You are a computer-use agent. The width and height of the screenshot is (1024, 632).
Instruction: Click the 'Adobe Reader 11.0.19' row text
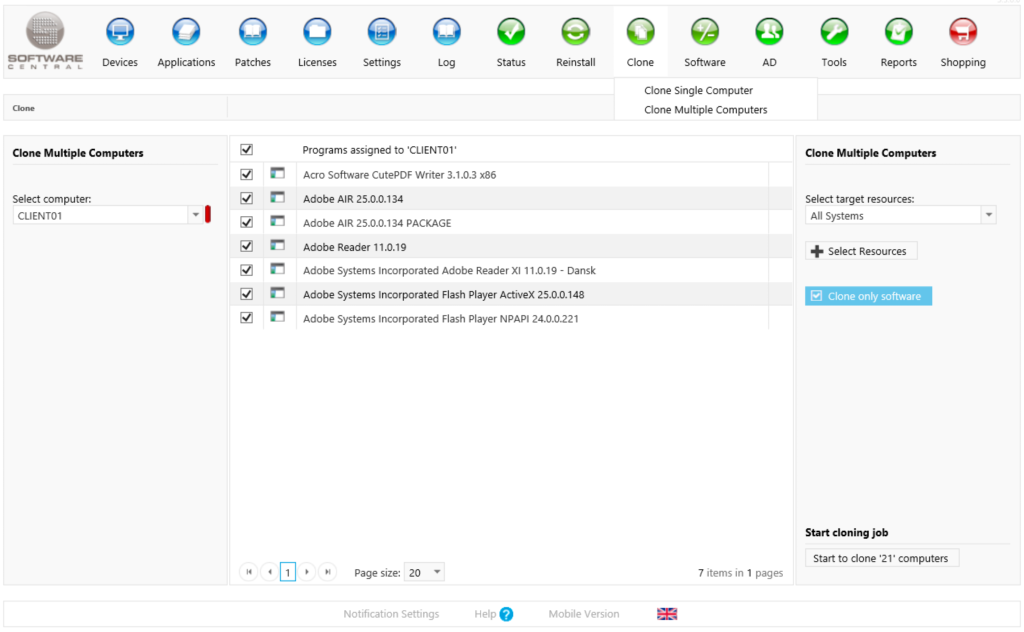pos(355,247)
